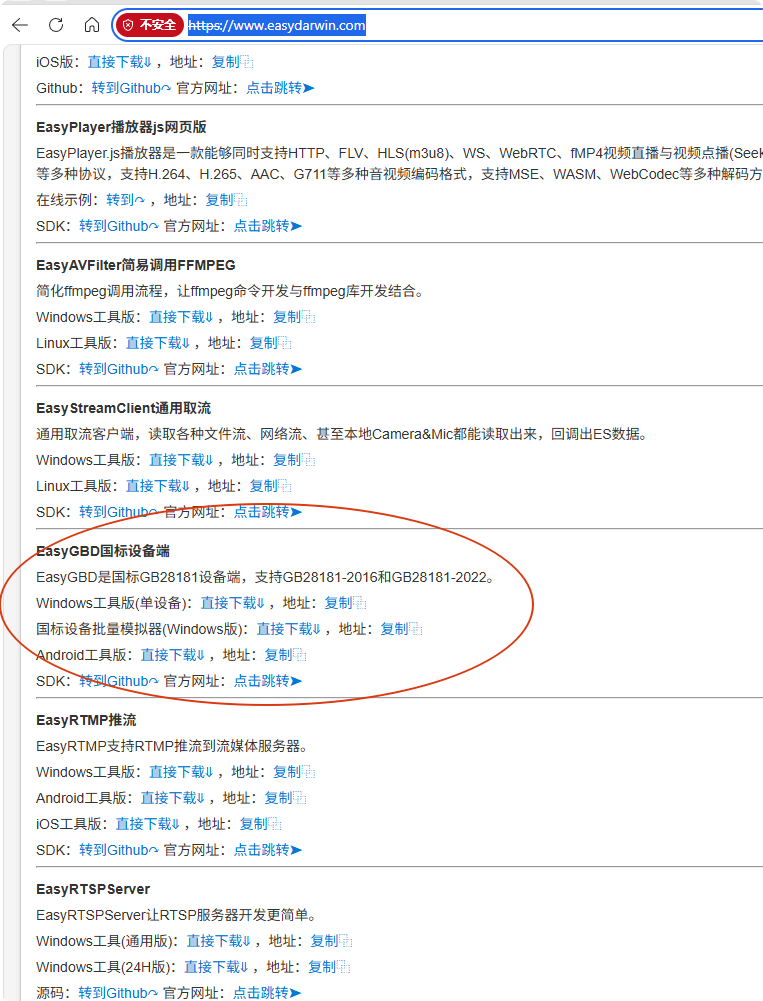Click the EasyGBD国标设备端 heading
The image size is (763, 1001).
103,551
